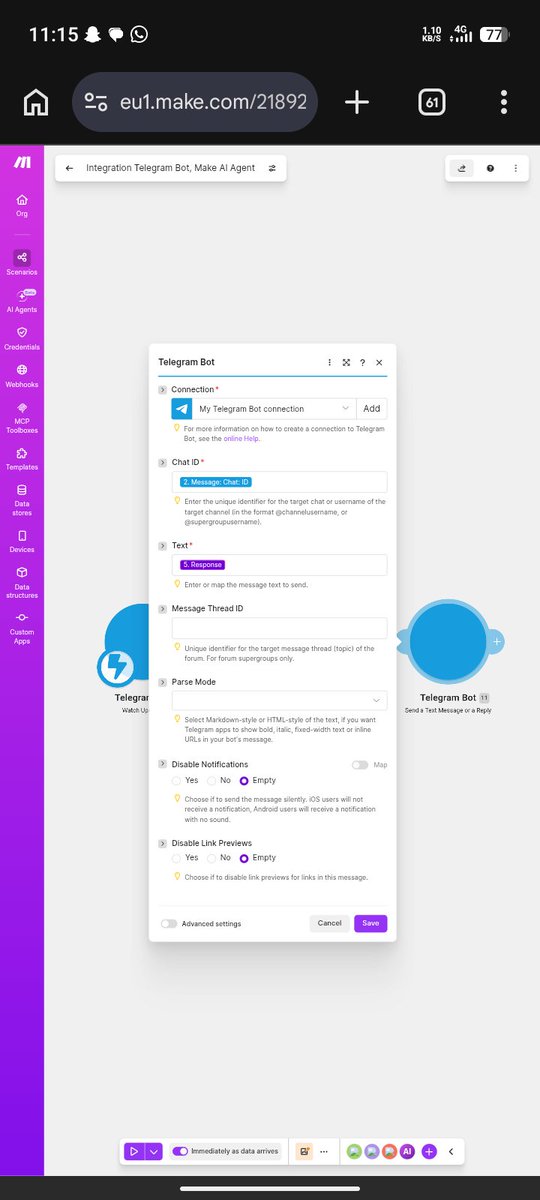Select No for Disable Link Previews

point(211,858)
